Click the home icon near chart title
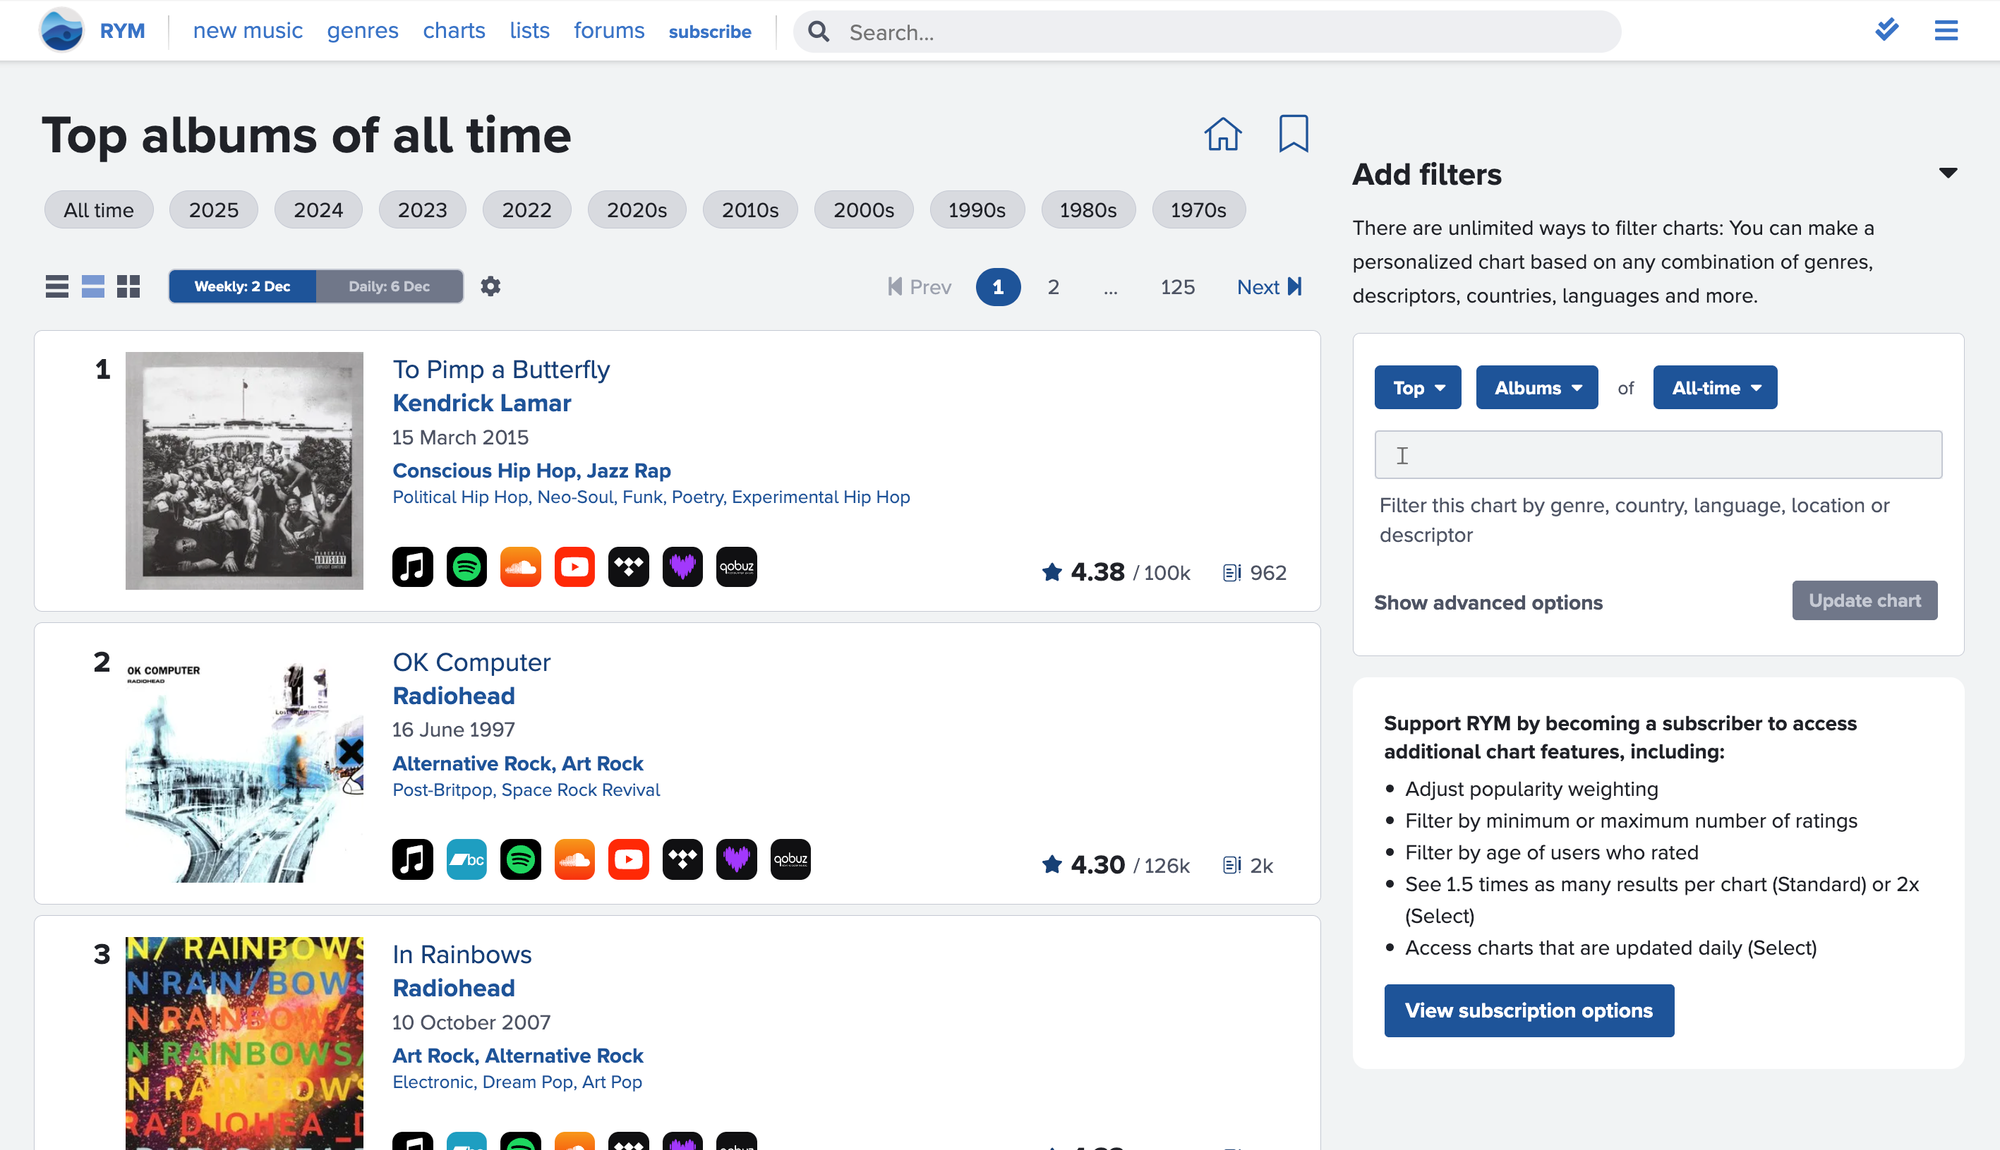2000x1150 pixels. [x=1222, y=134]
